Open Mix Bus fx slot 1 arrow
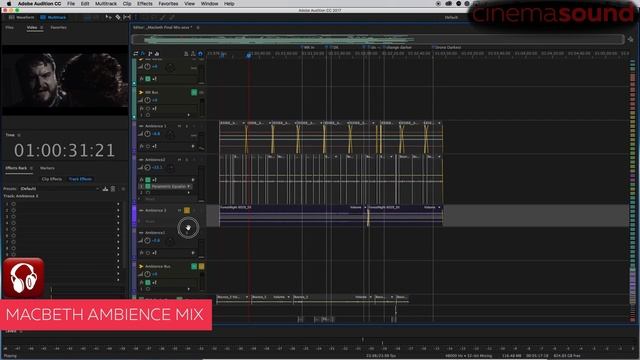This screenshot has width=640, height=360. [189, 115]
